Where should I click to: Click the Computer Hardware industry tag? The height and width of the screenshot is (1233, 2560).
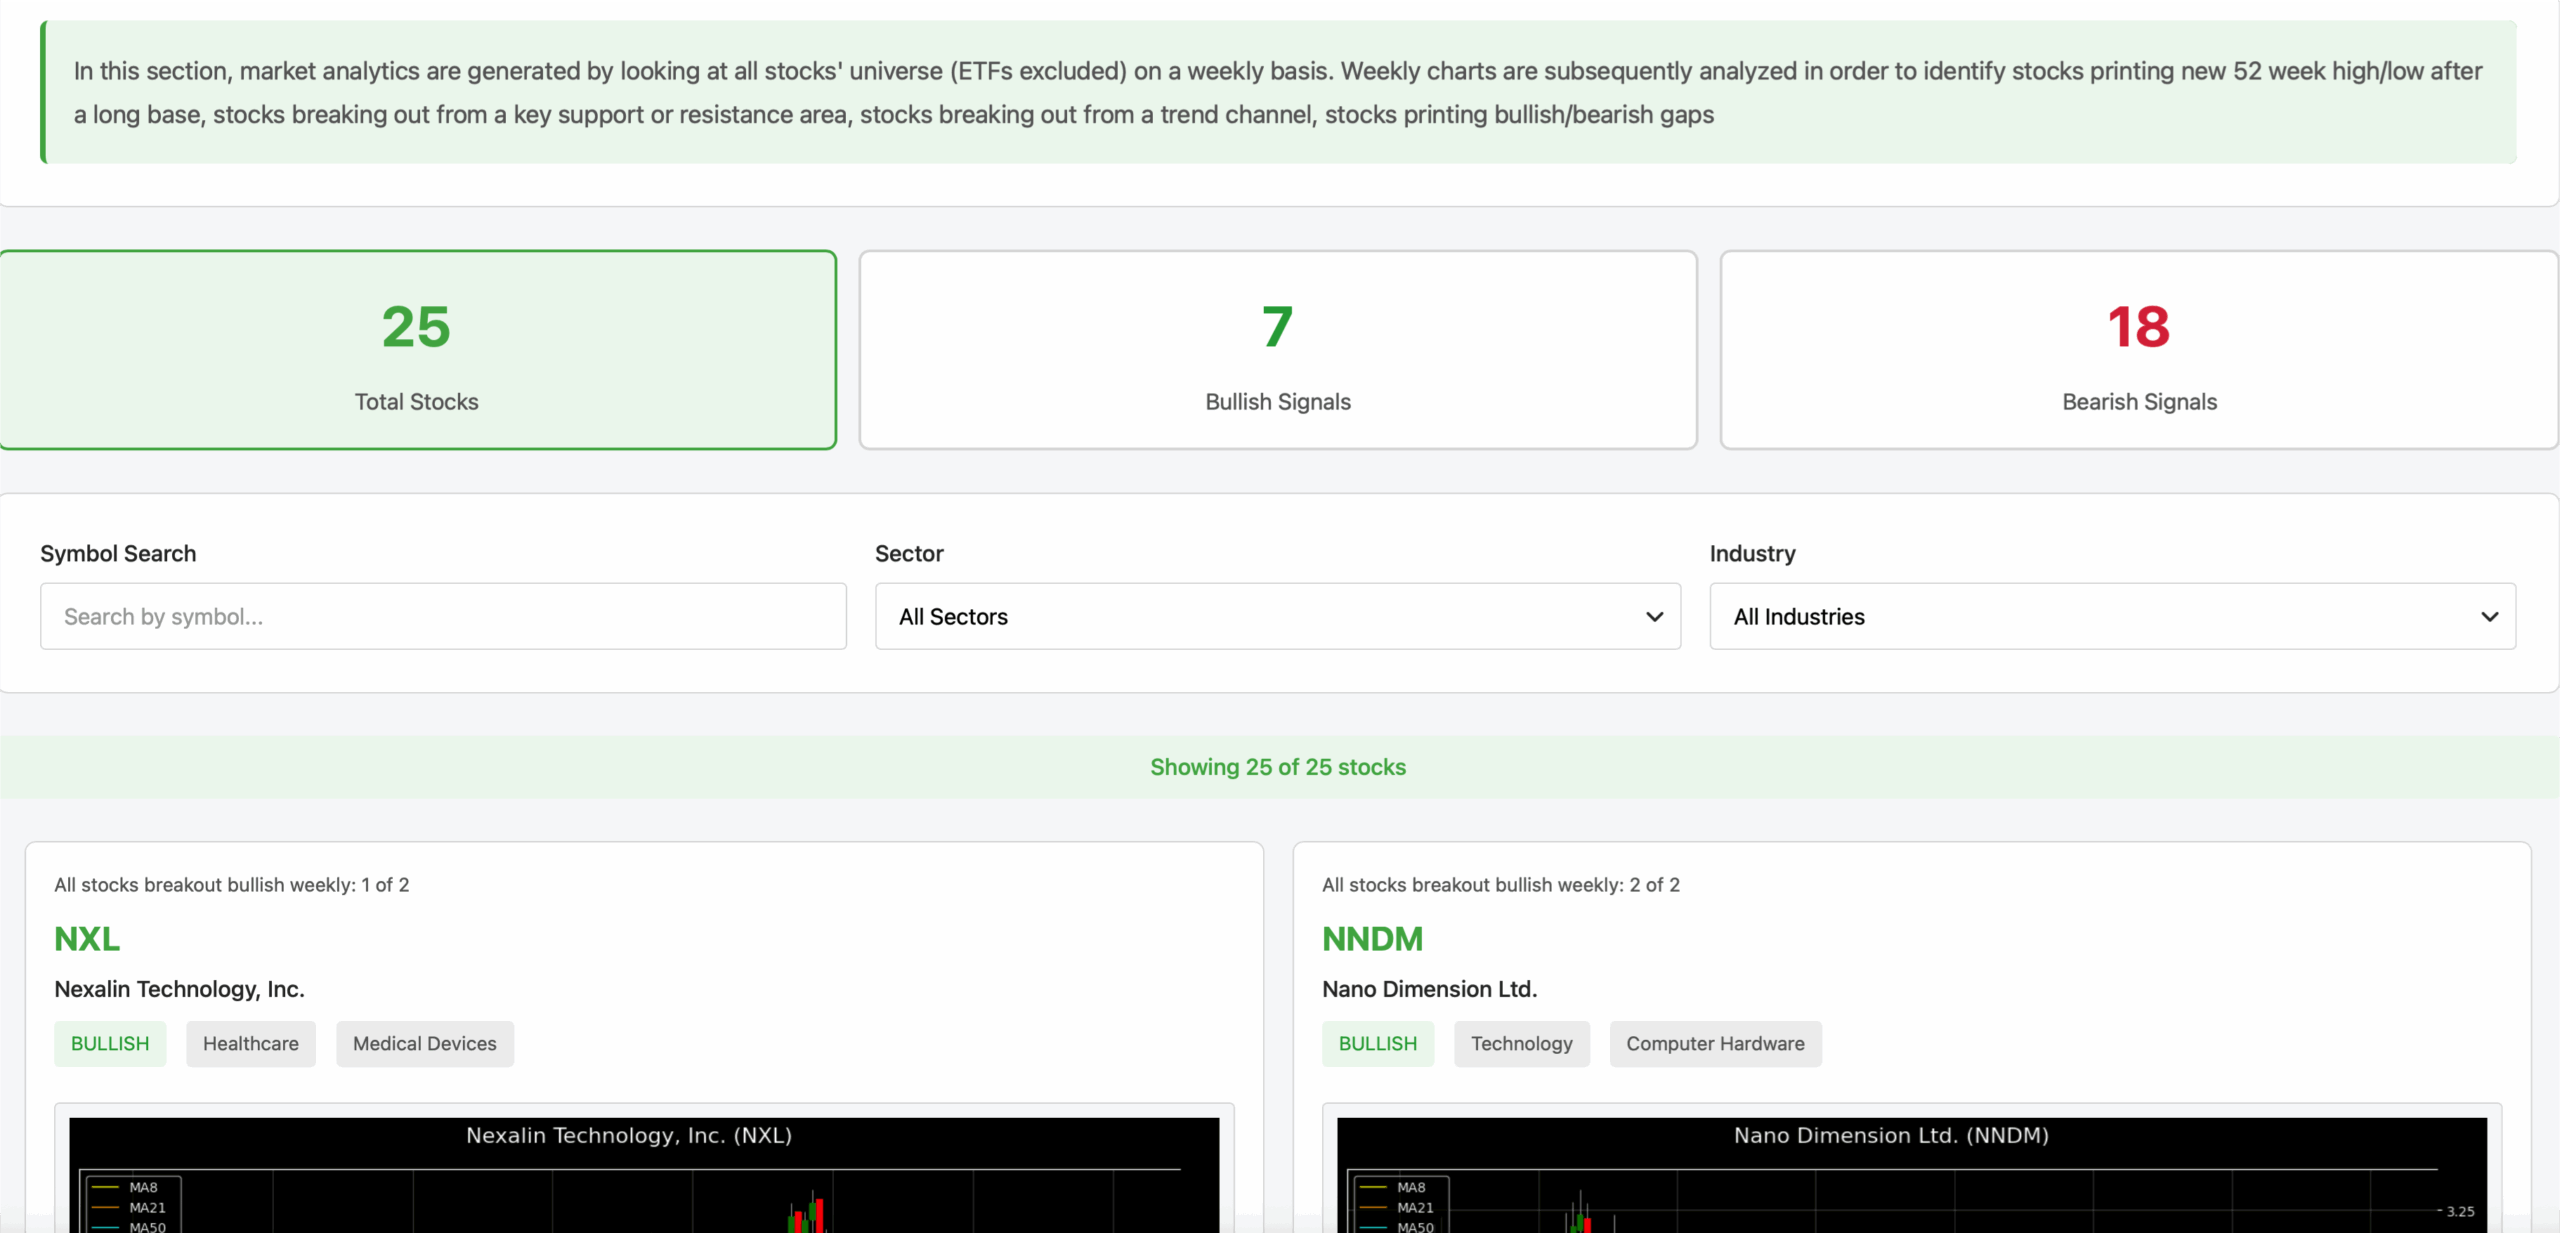click(x=1714, y=1043)
